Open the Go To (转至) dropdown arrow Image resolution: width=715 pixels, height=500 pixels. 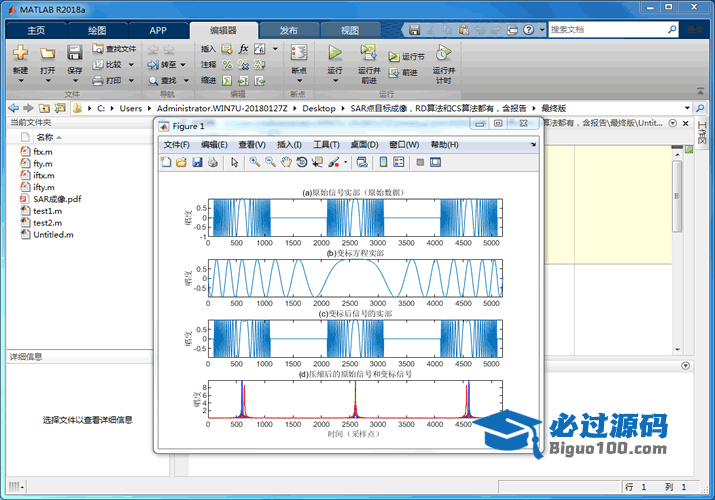[x=183, y=65]
